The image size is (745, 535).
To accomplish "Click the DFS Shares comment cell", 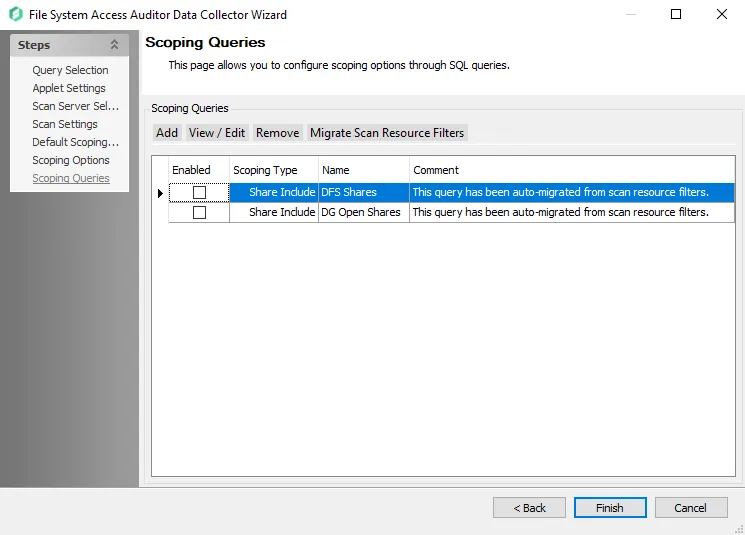I will (572, 192).
